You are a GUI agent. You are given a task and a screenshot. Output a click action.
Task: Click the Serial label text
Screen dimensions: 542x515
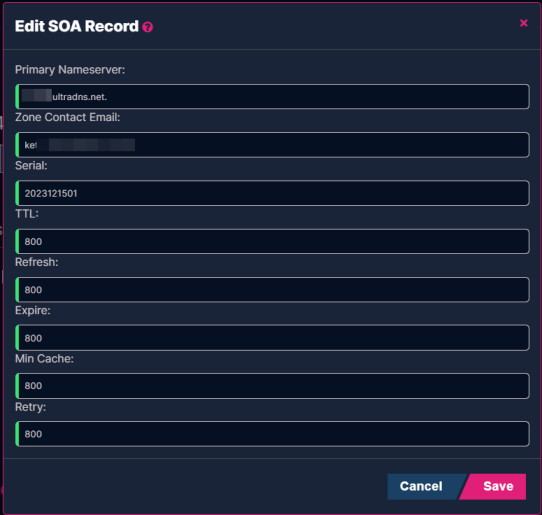tap(31, 166)
